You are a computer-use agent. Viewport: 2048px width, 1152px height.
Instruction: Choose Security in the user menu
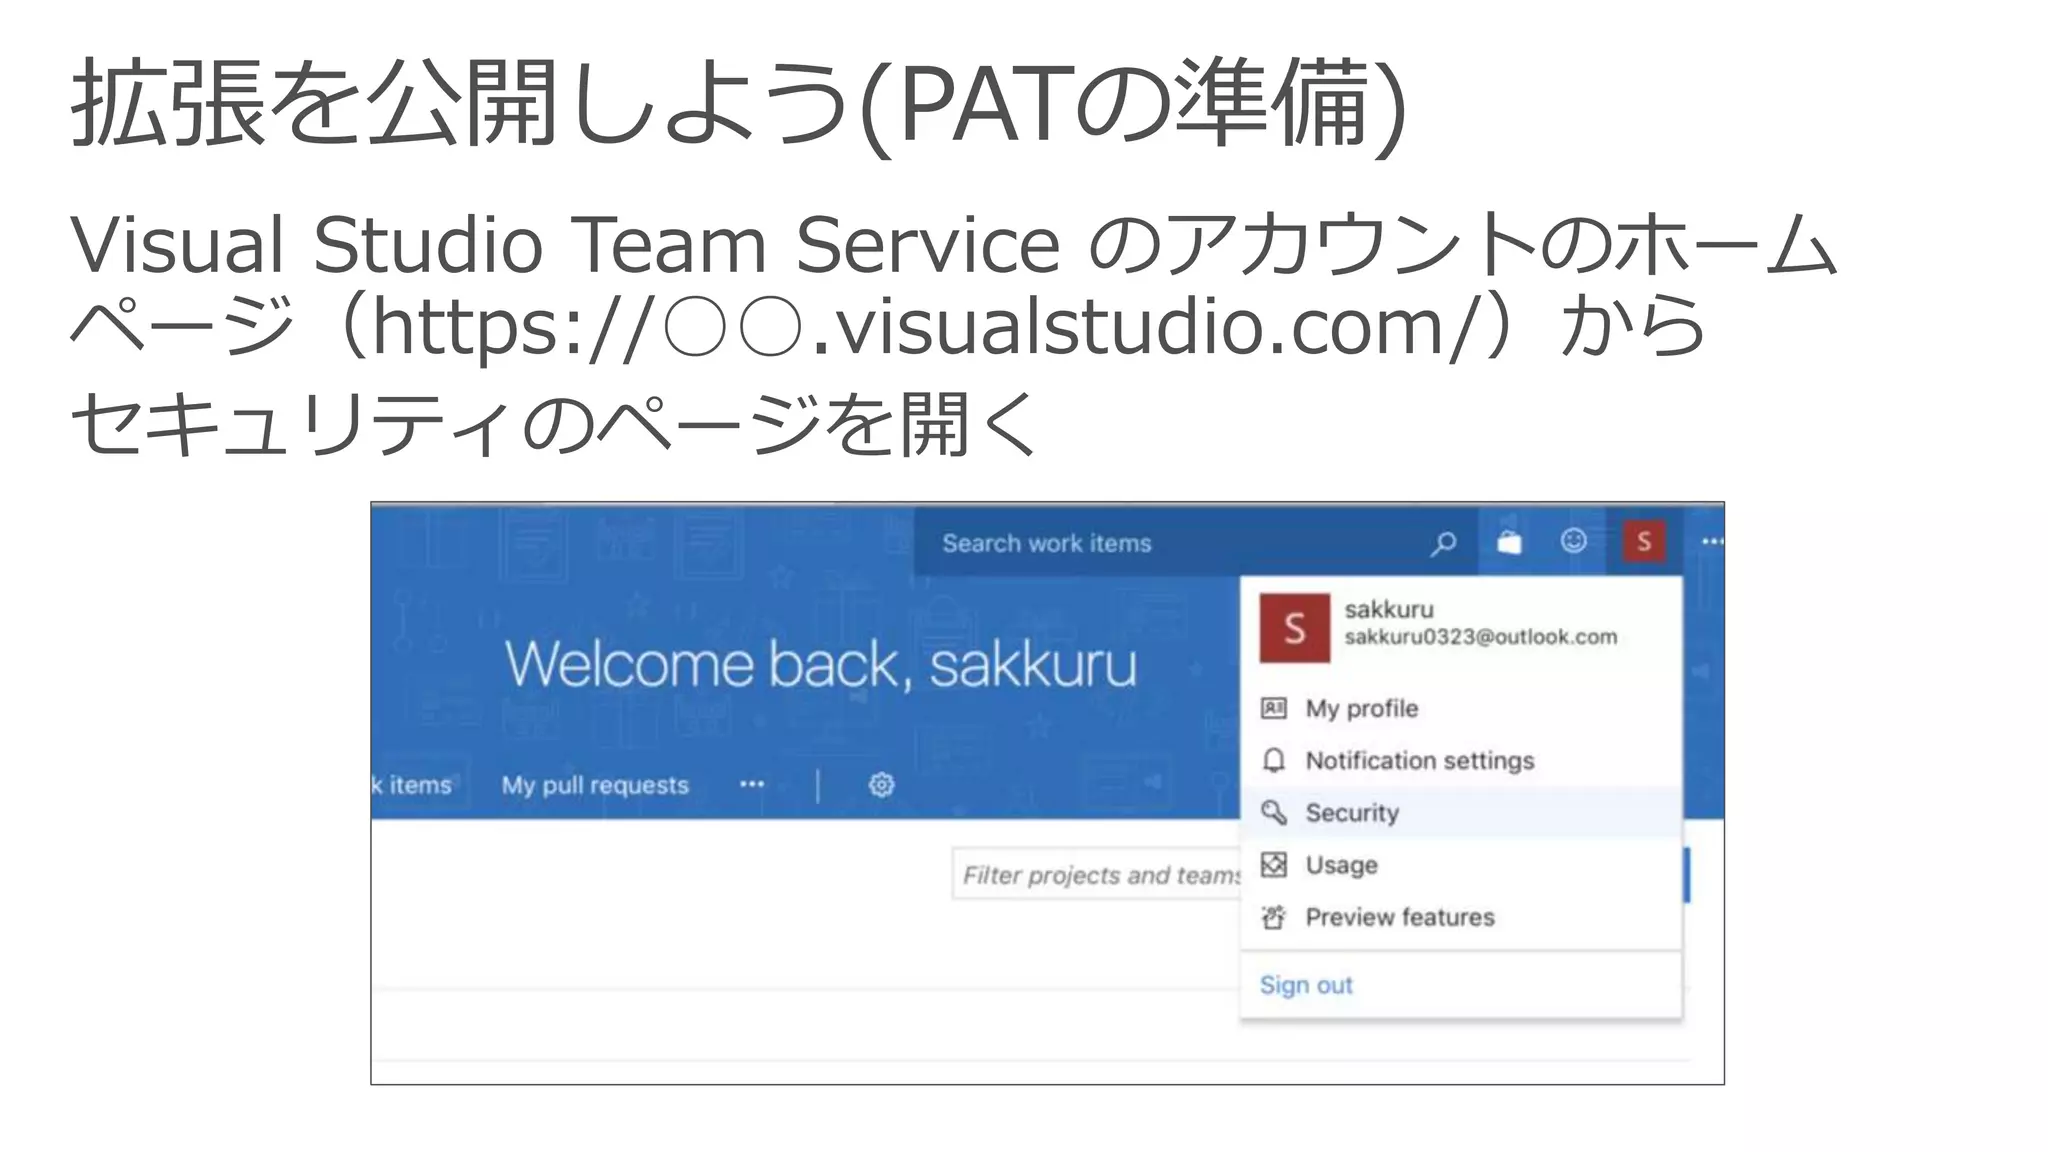pos(1352,813)
